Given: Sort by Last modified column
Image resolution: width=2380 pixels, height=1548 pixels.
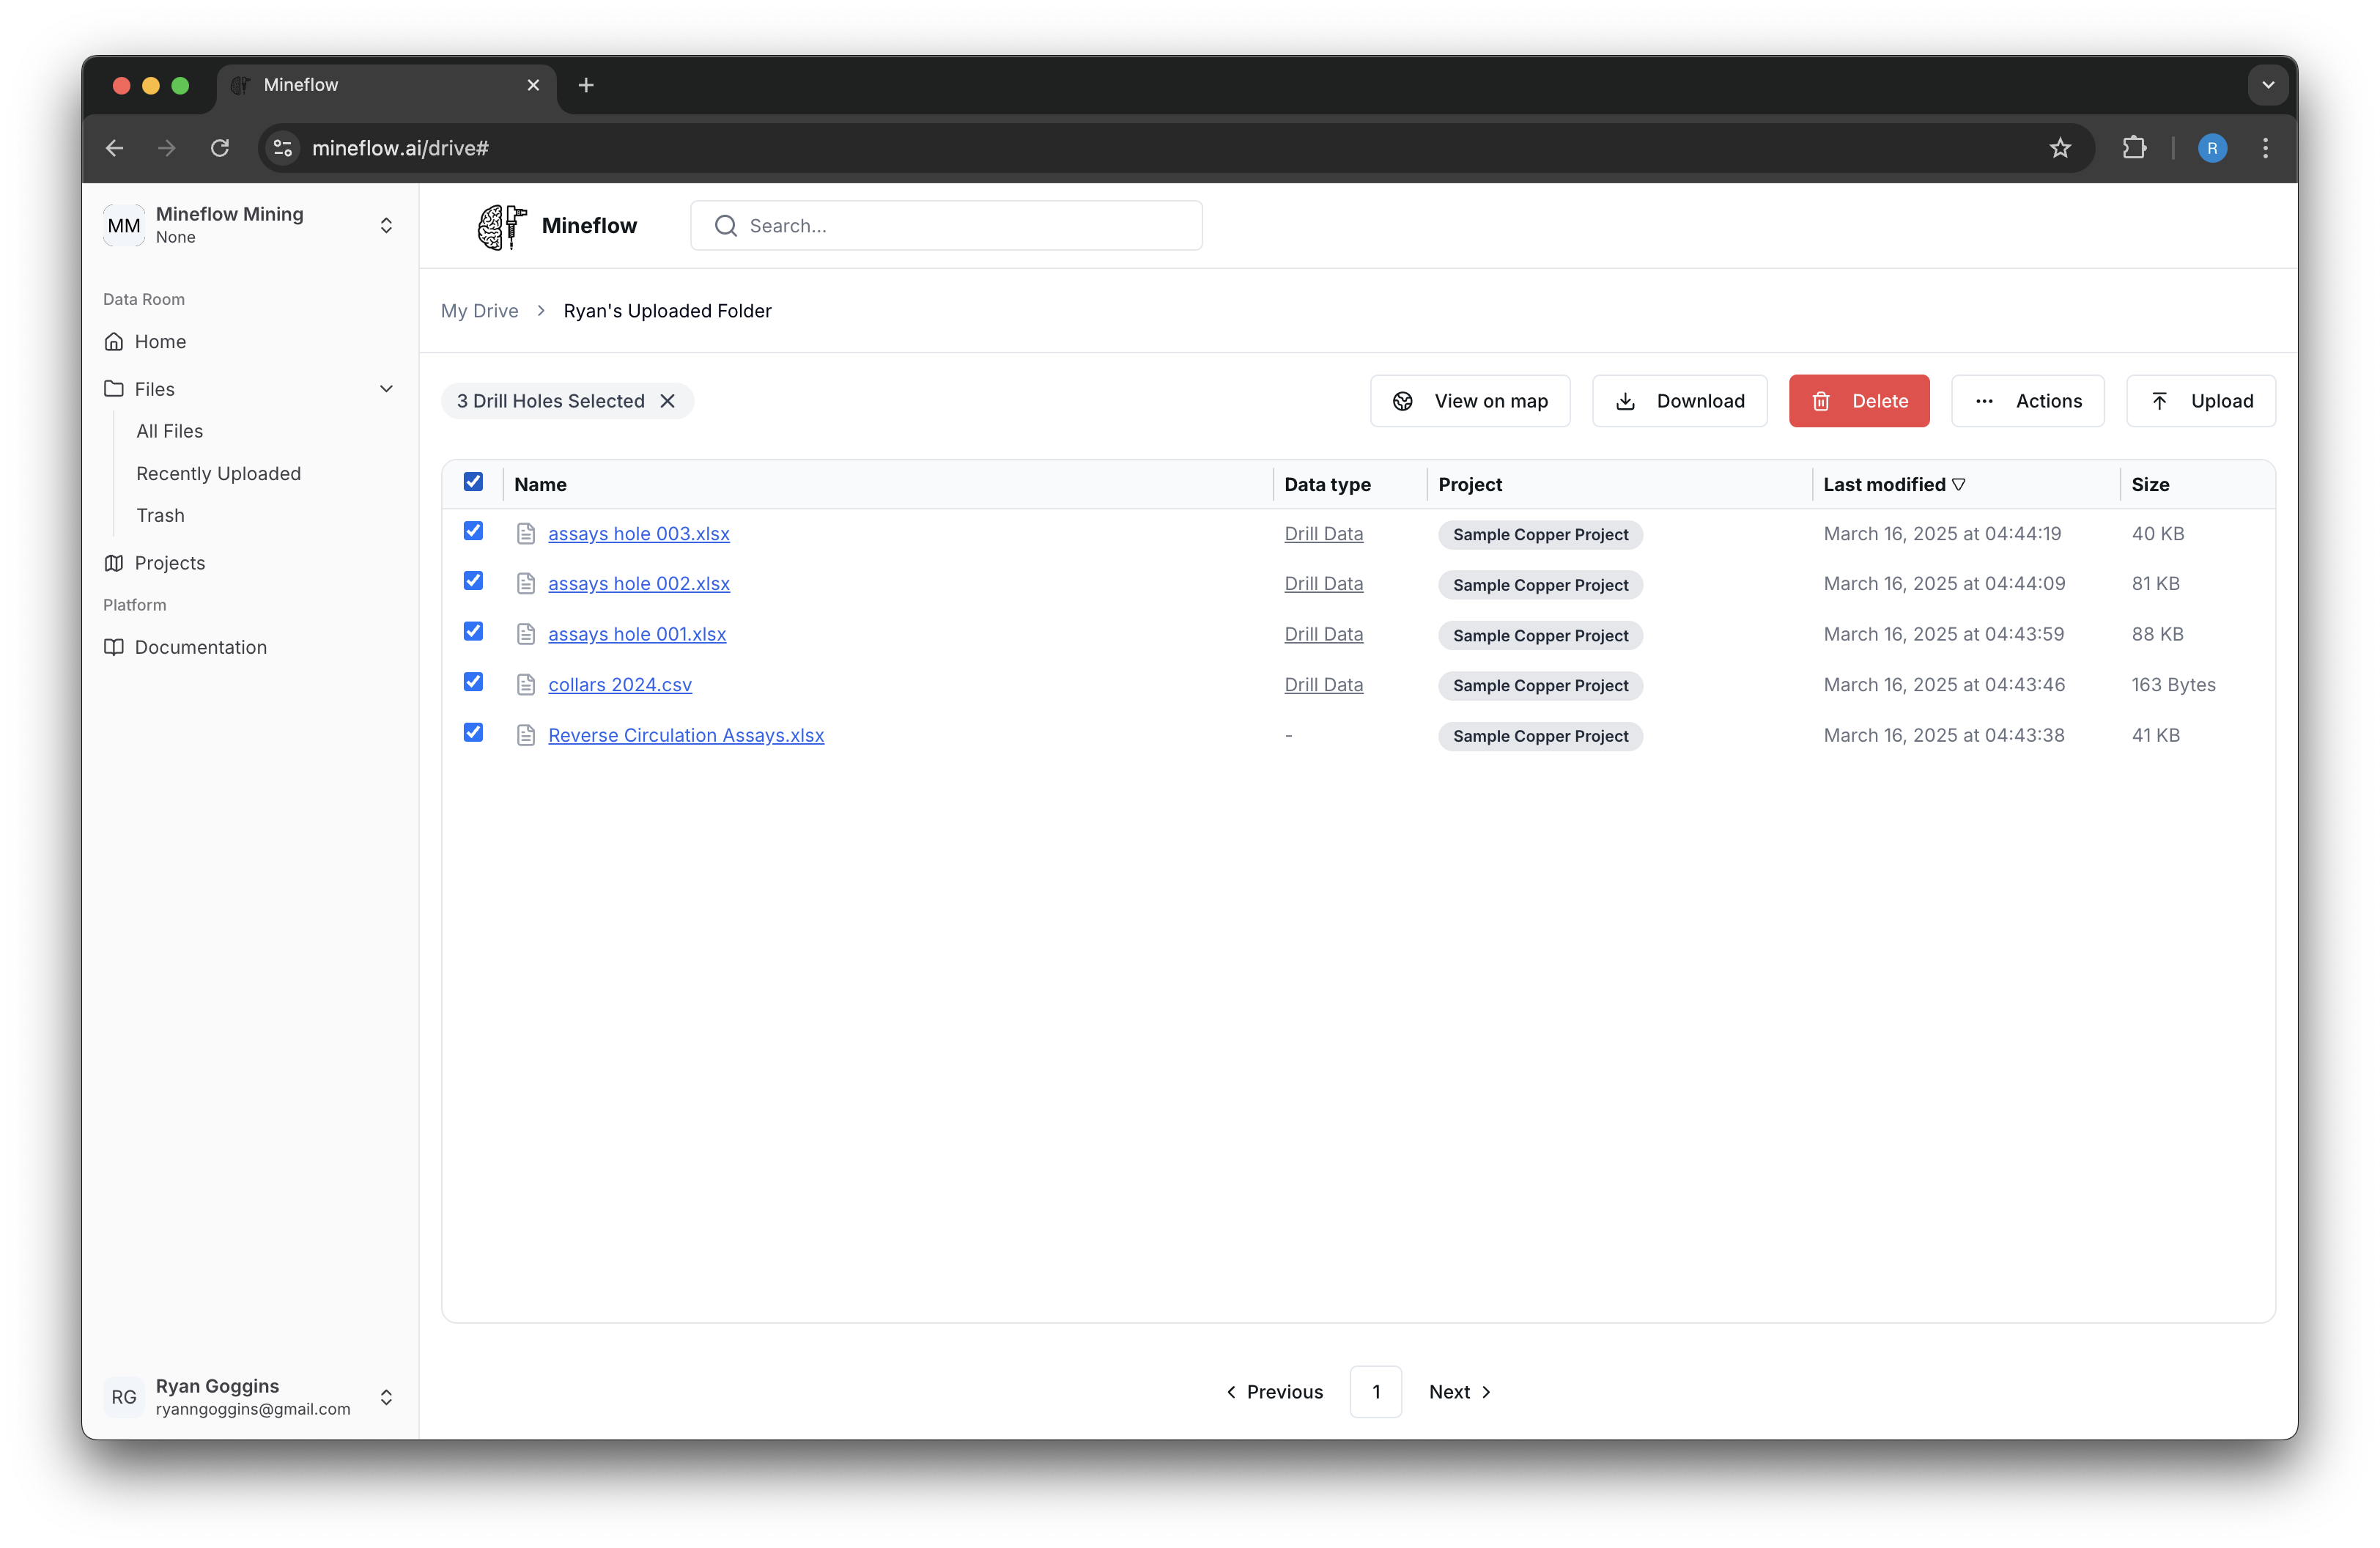Looking at the screenshot, I should pos(1894,485).
